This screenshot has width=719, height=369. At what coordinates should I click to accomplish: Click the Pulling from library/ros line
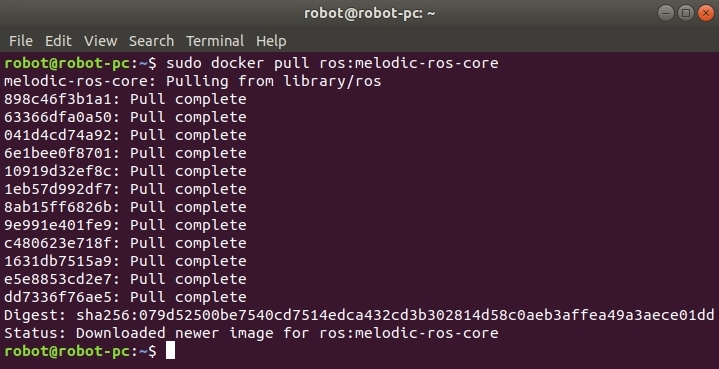tap(193, 81)
